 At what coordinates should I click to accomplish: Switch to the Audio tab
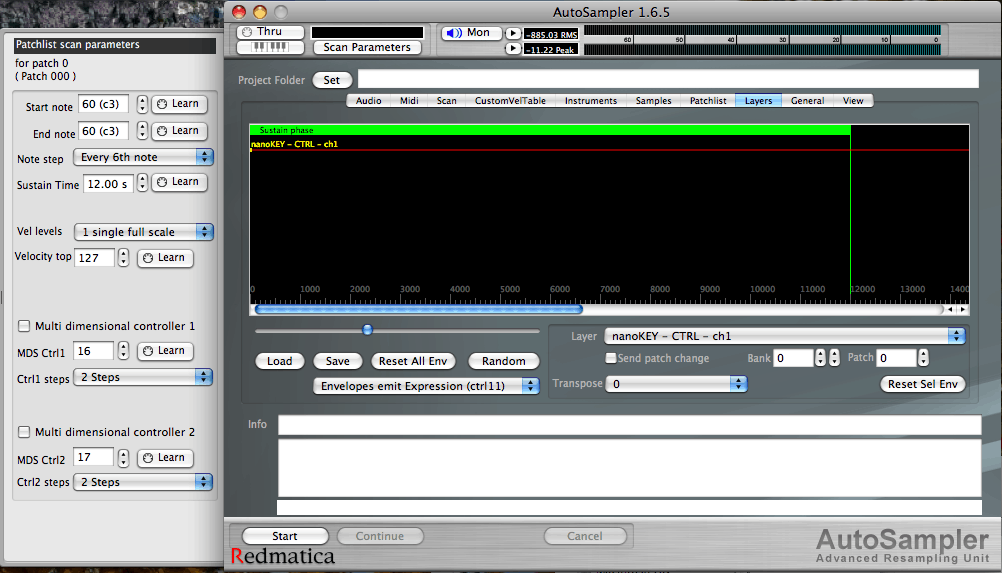369,101
